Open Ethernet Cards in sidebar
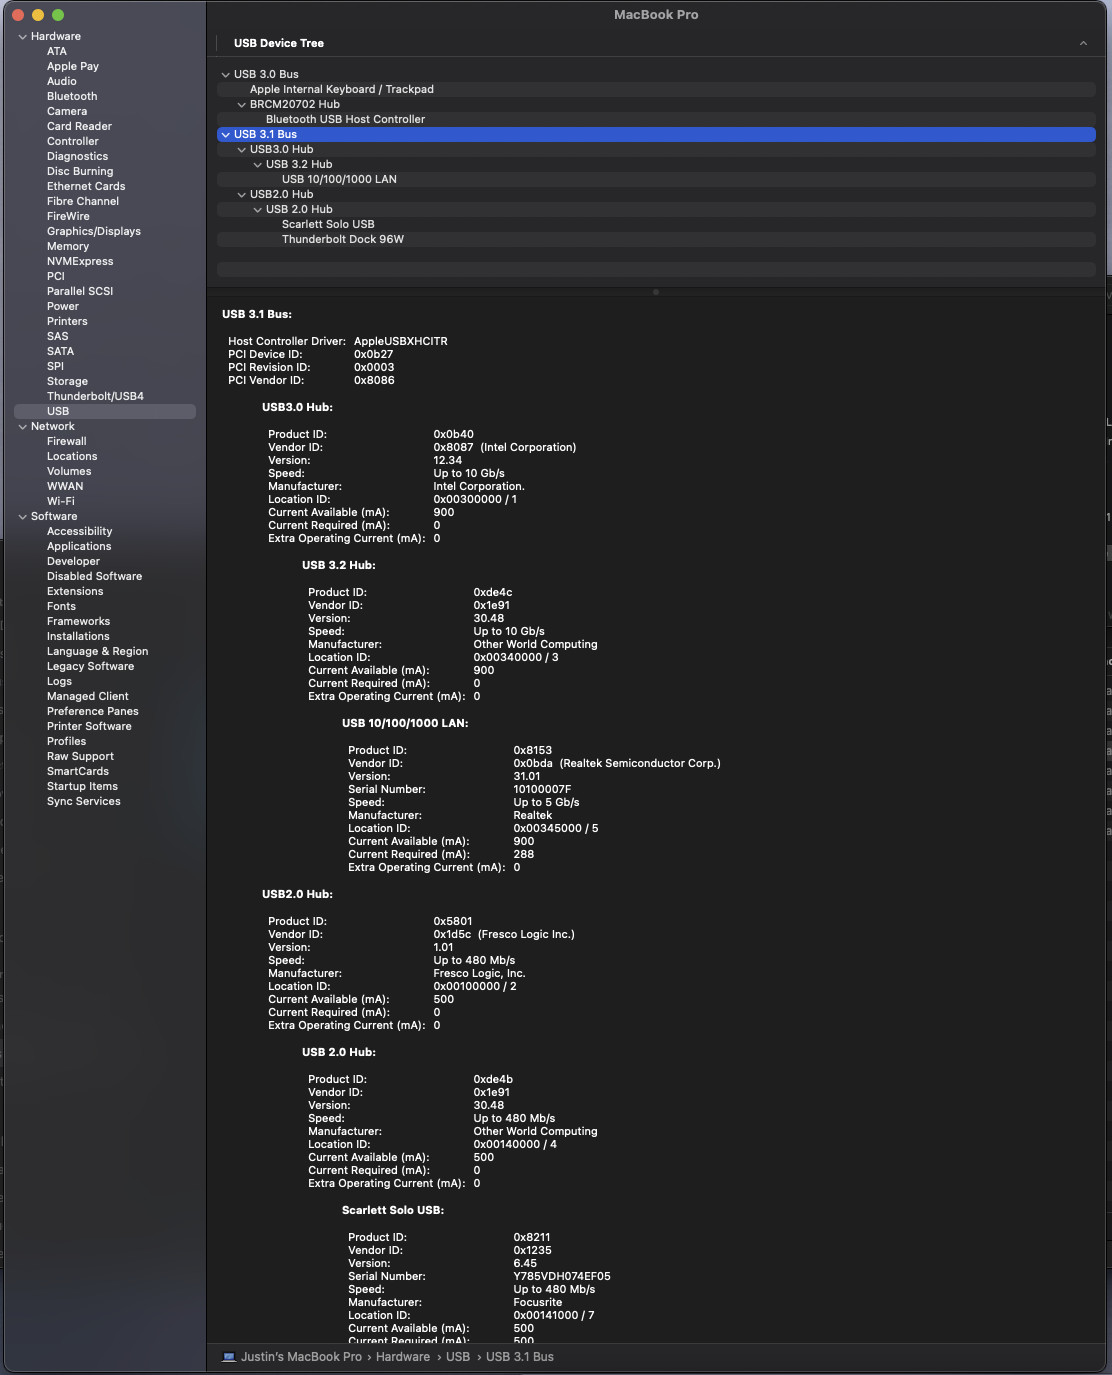Viewport: 1112px width, 1375px height. pos(86,187)
